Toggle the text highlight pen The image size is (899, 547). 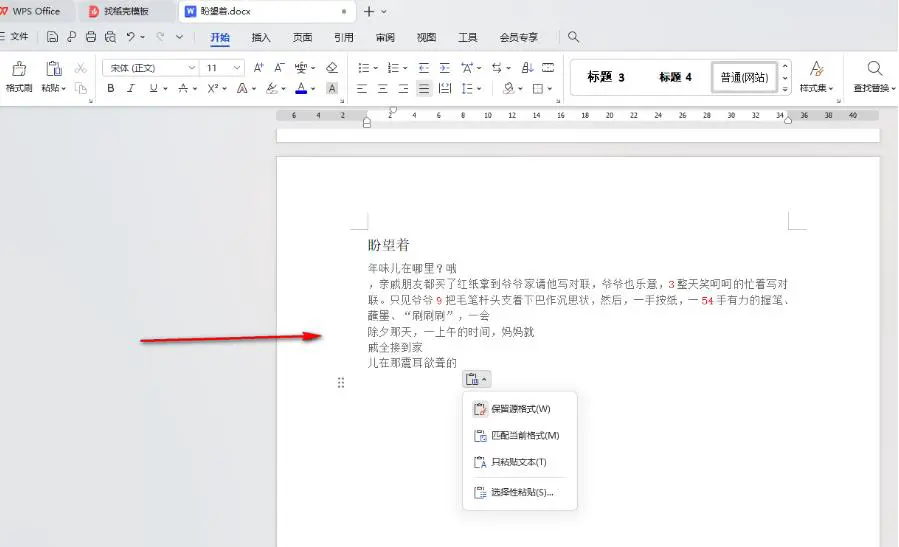[272, 88]
